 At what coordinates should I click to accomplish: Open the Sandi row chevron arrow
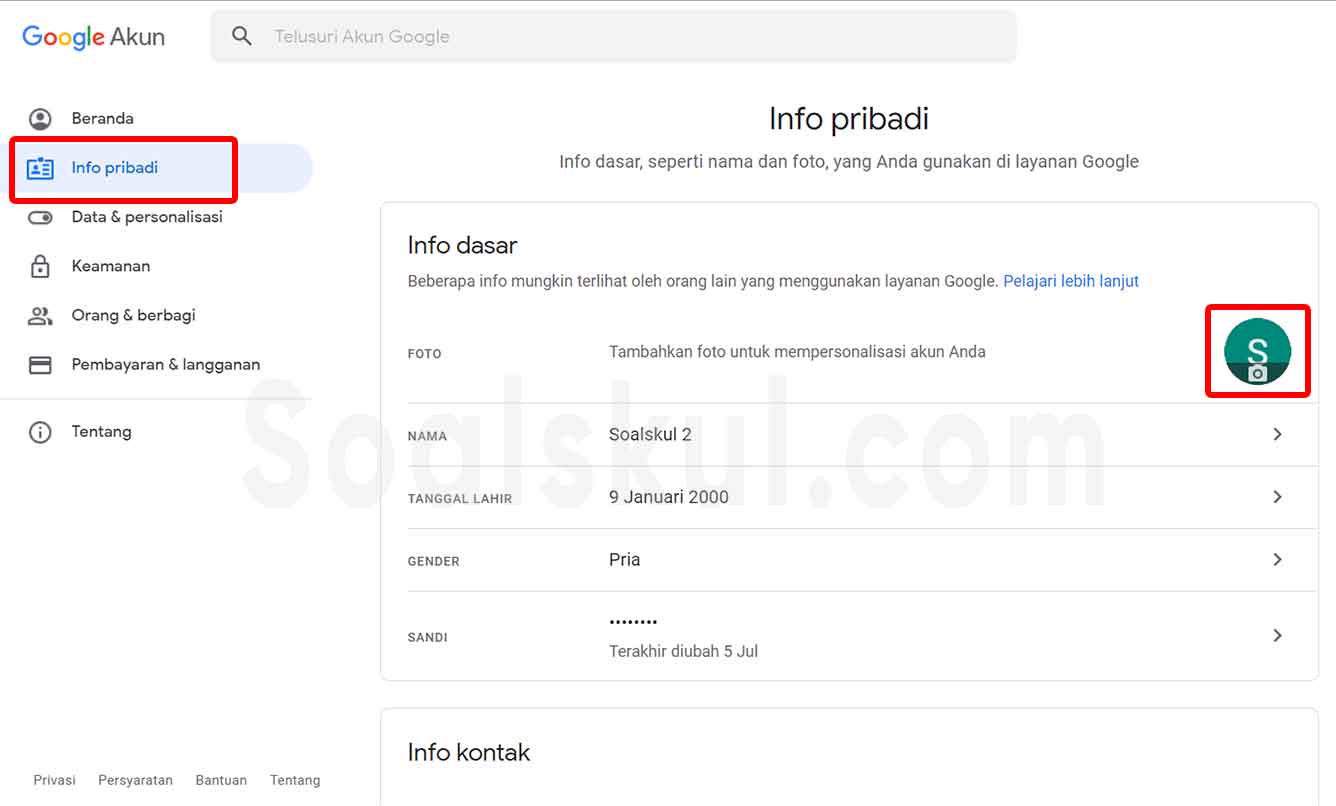(1277, 635)
